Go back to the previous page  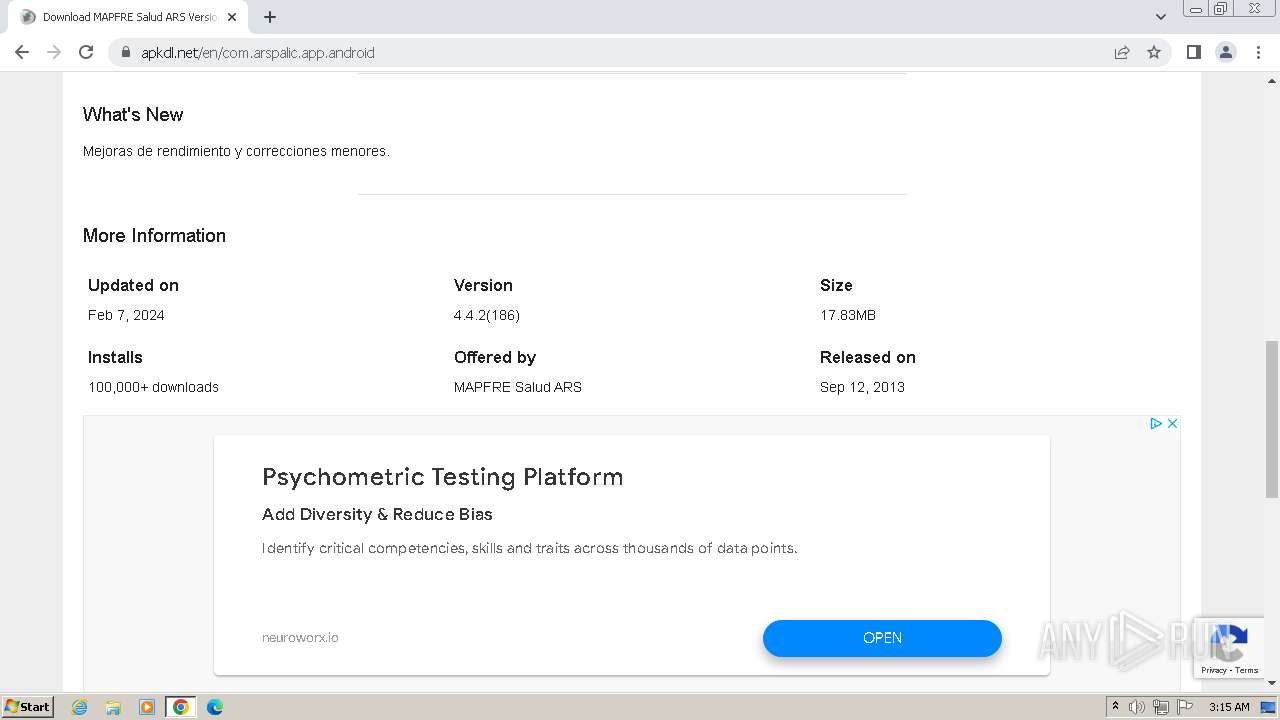tap(22, 52)
